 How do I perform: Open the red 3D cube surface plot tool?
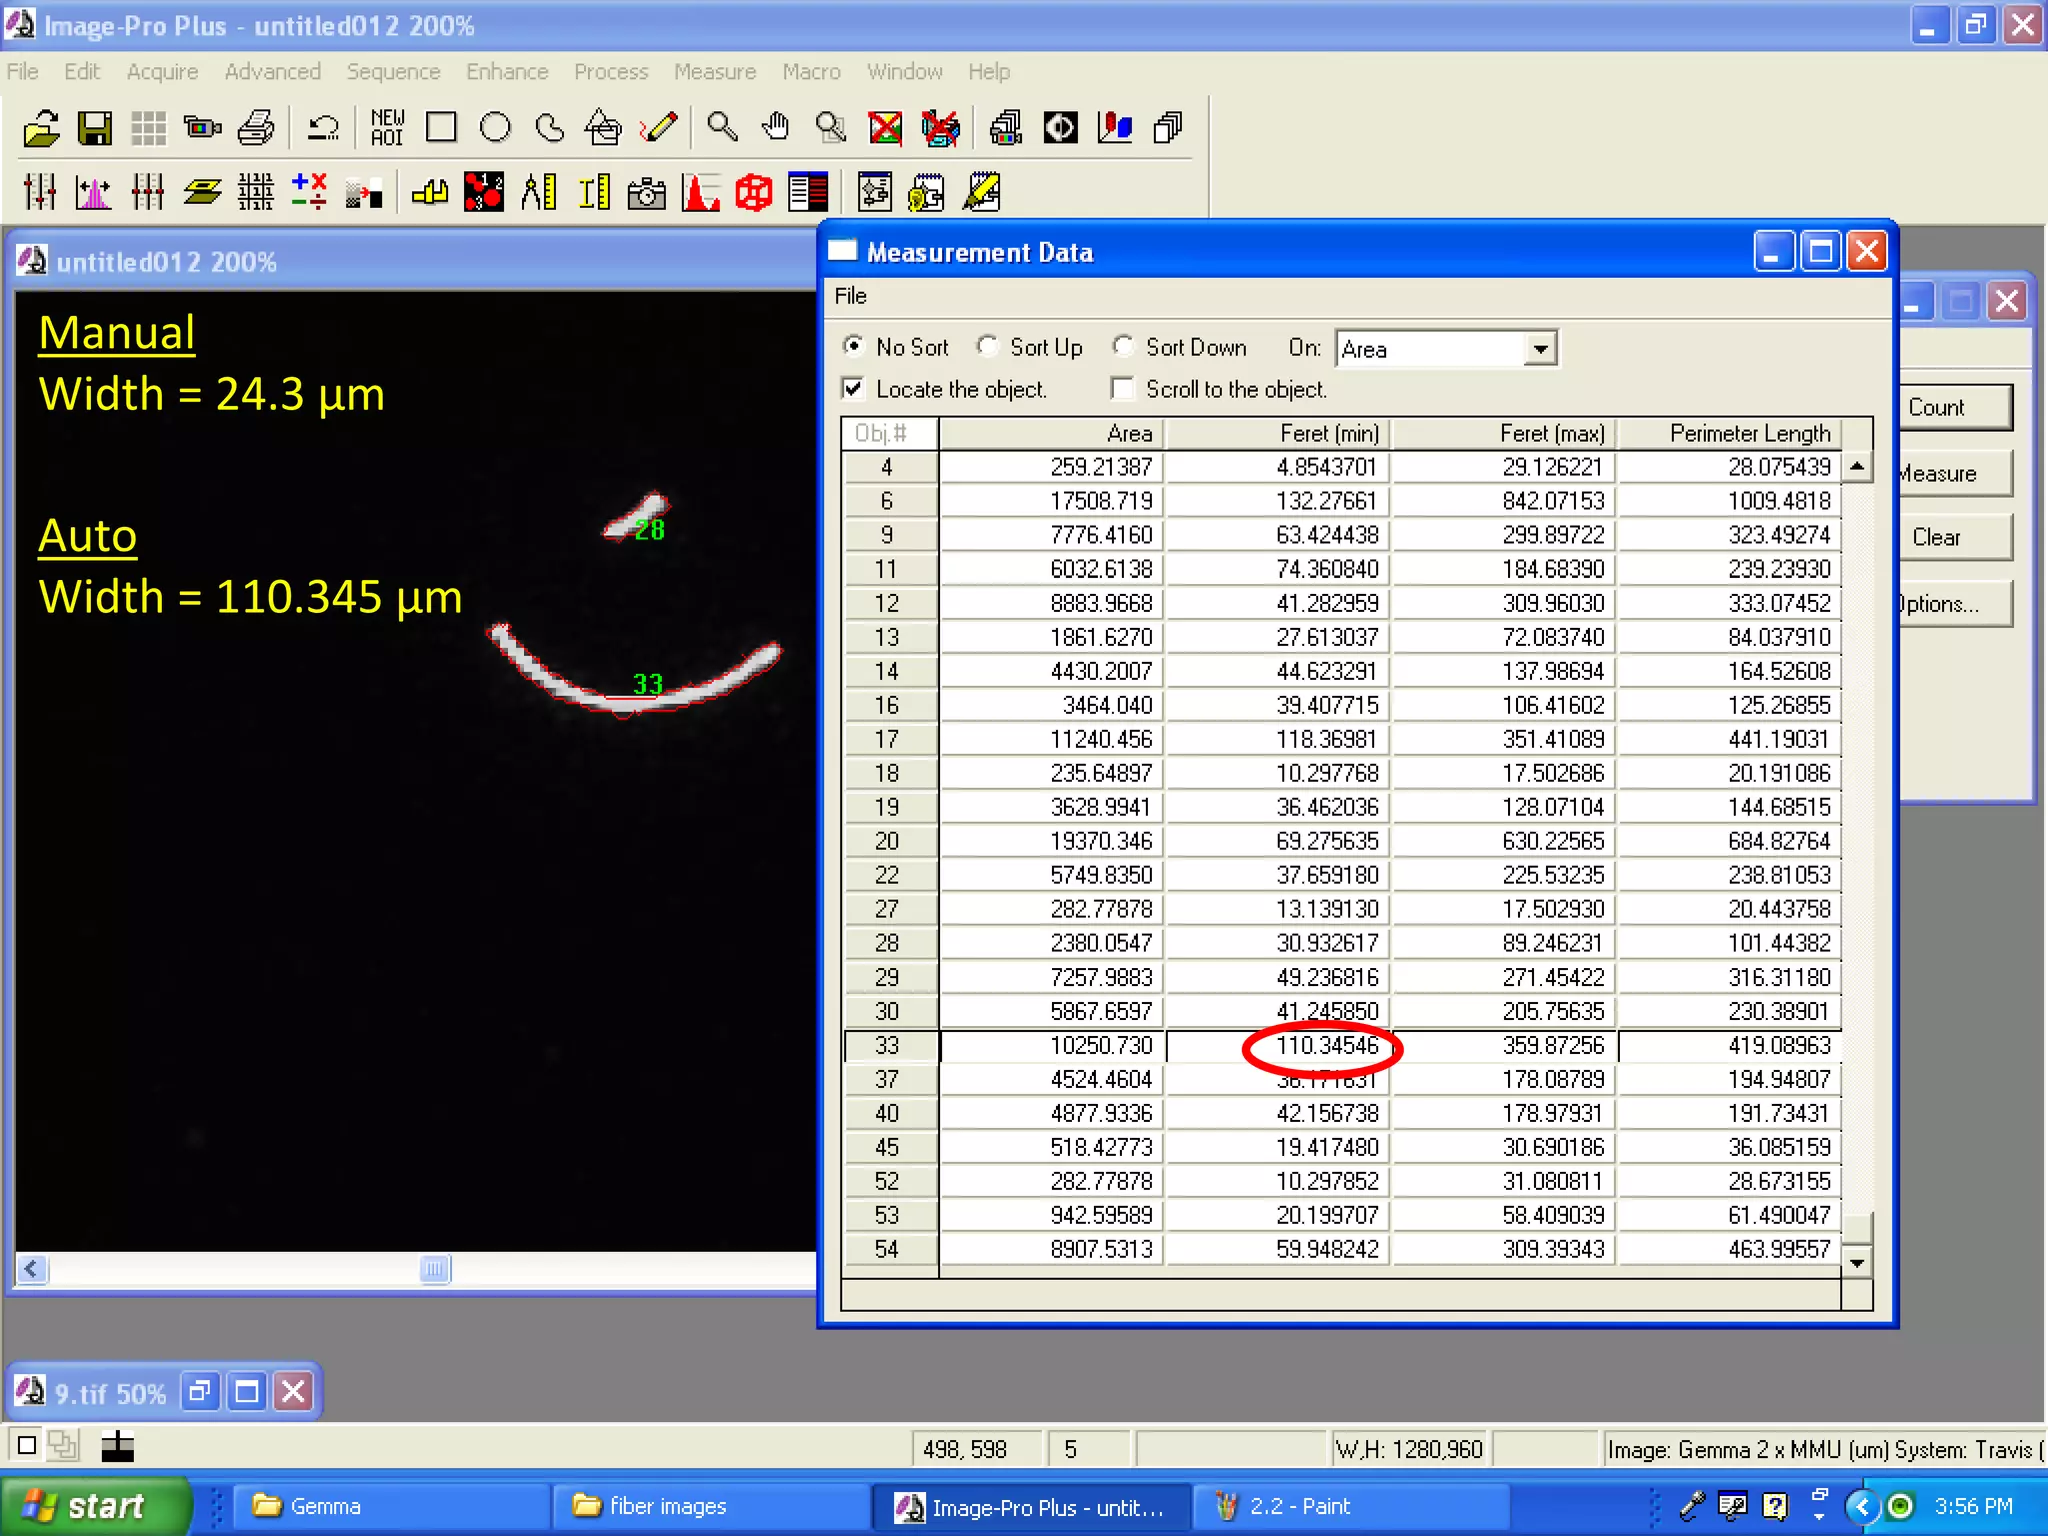pos(754,191)
